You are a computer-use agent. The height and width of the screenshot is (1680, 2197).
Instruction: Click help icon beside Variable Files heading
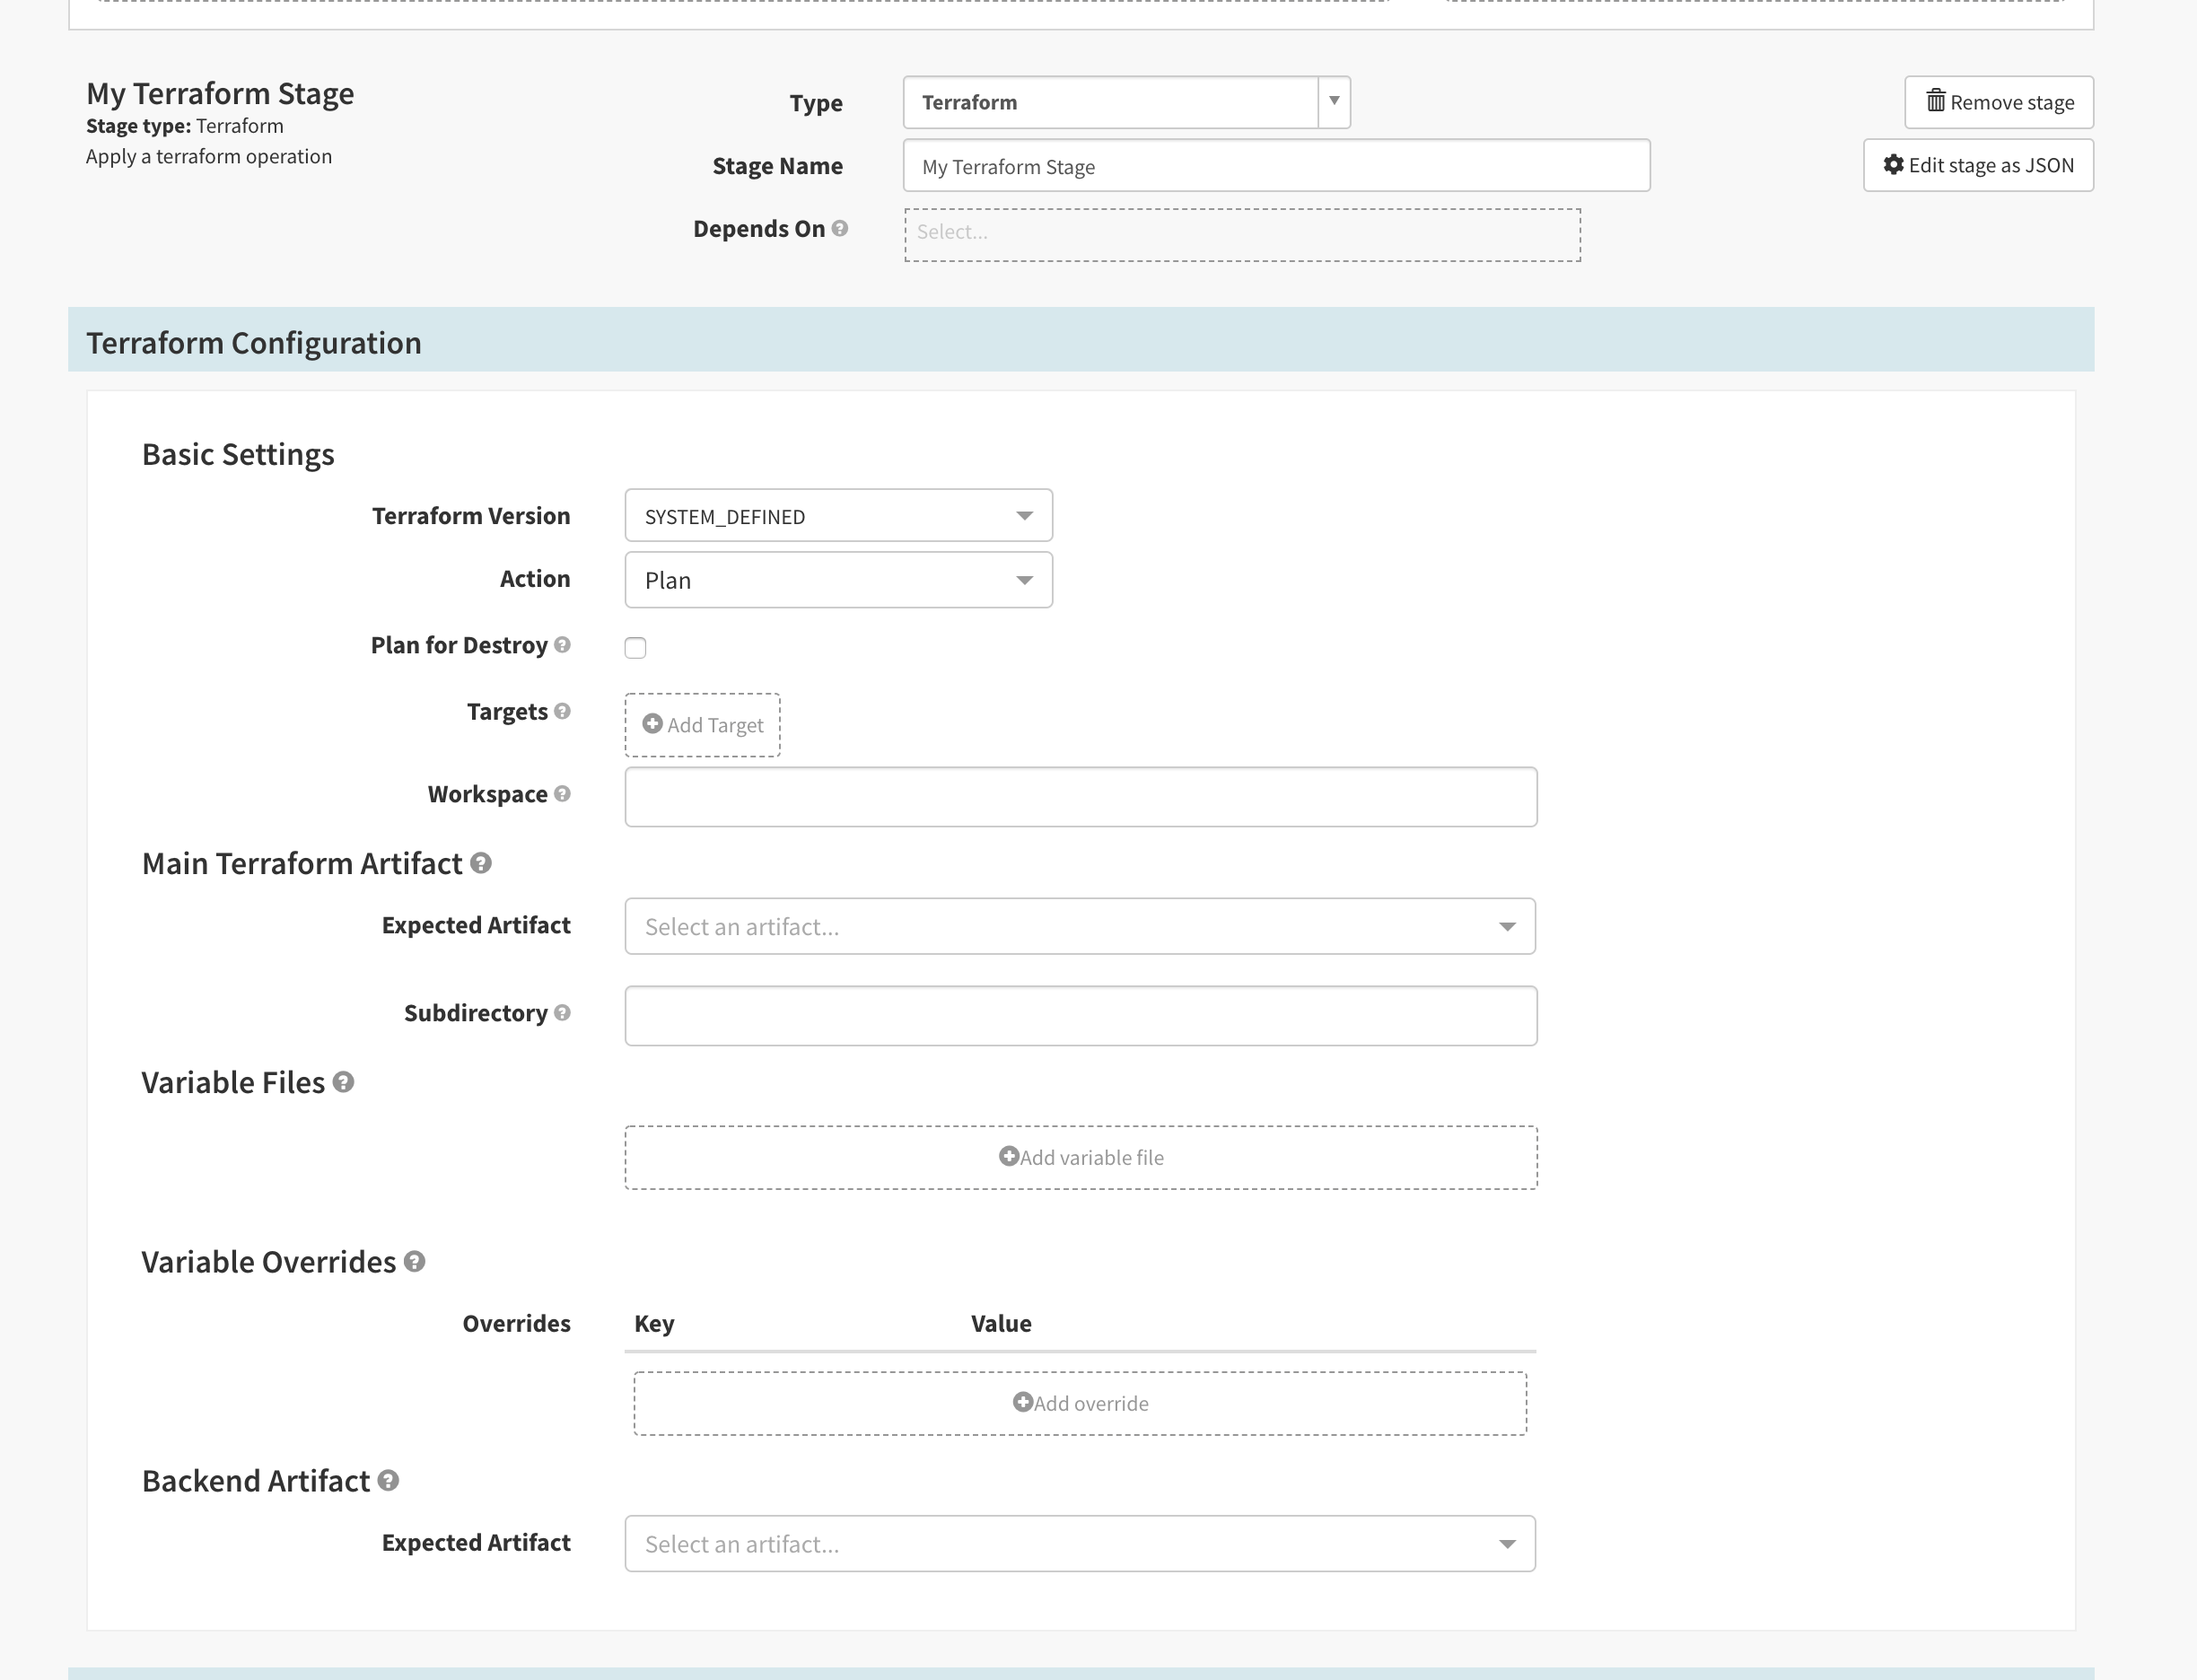(343, 1082)
